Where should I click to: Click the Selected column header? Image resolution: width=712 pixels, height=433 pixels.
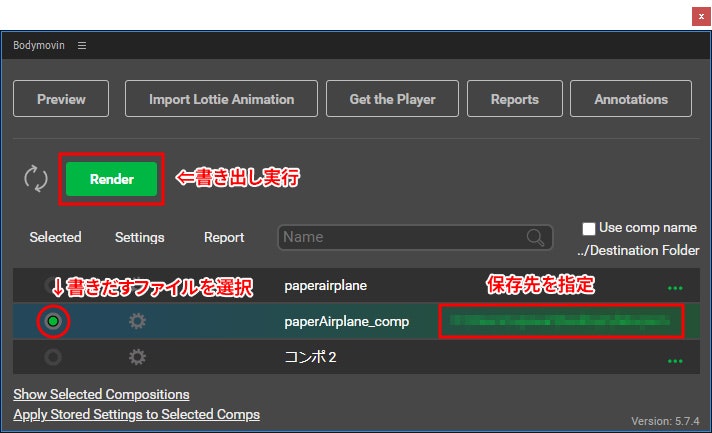55,237
